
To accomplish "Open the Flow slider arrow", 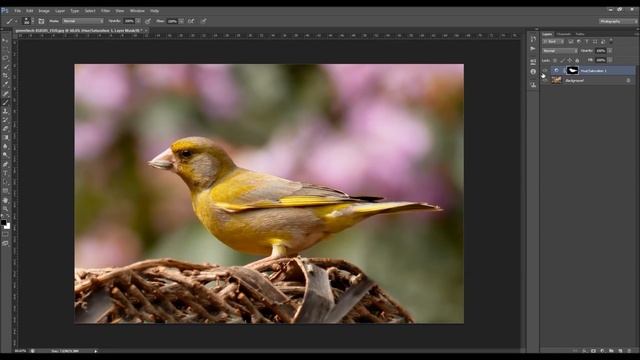I will pyautogui.click(x=181, y=21).
